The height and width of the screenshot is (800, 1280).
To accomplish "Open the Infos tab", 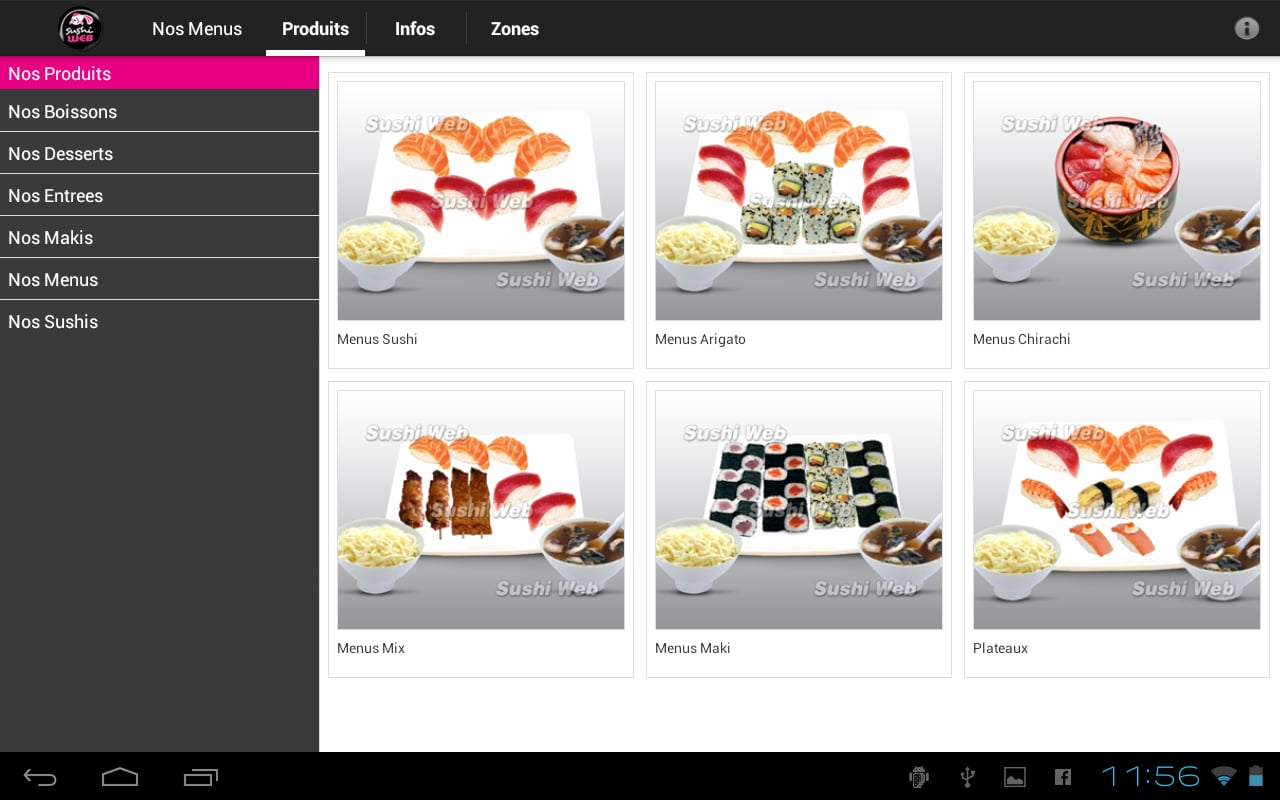I will 415,29.
